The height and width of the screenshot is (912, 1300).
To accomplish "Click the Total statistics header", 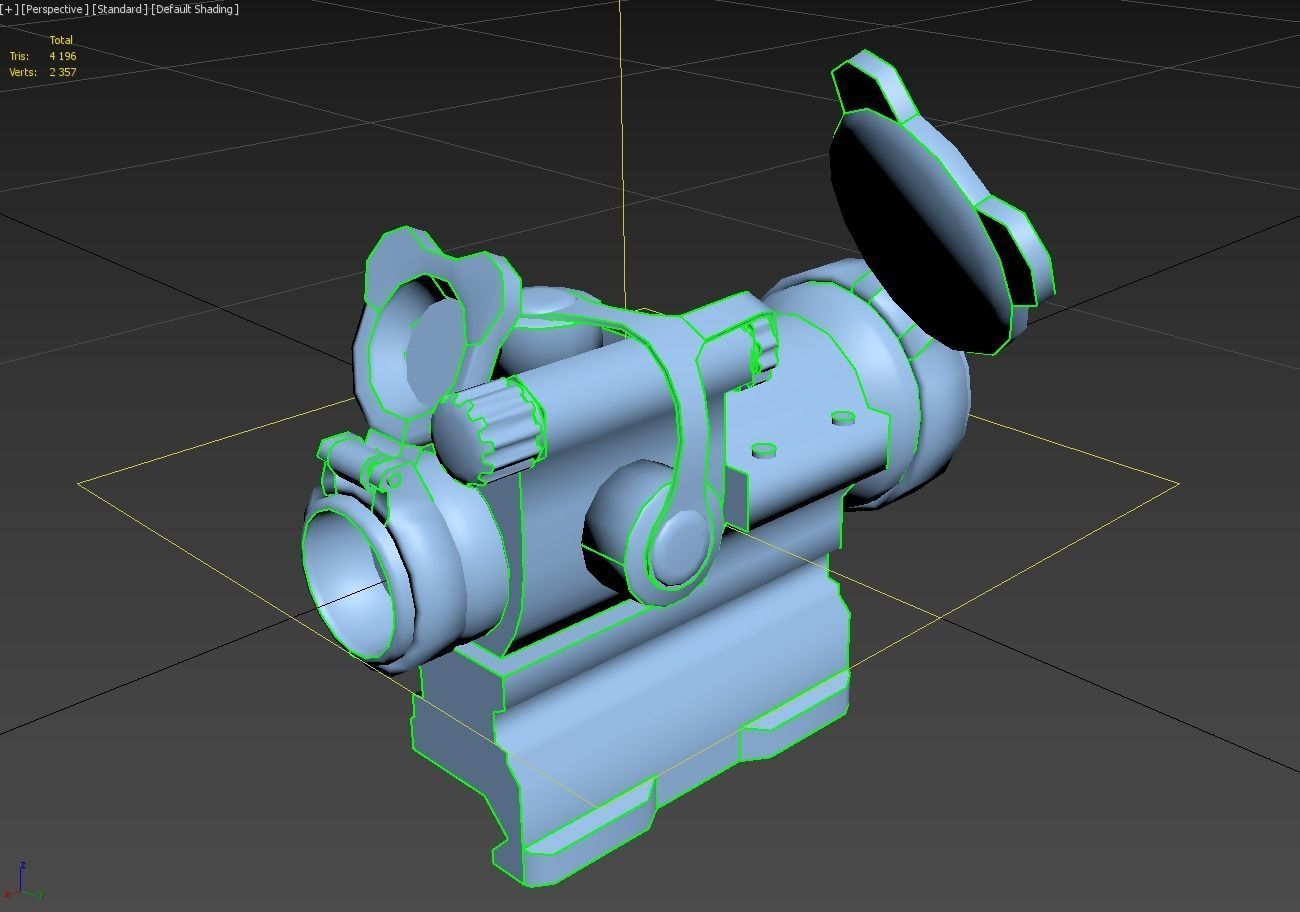I will (x=61, y=40).
